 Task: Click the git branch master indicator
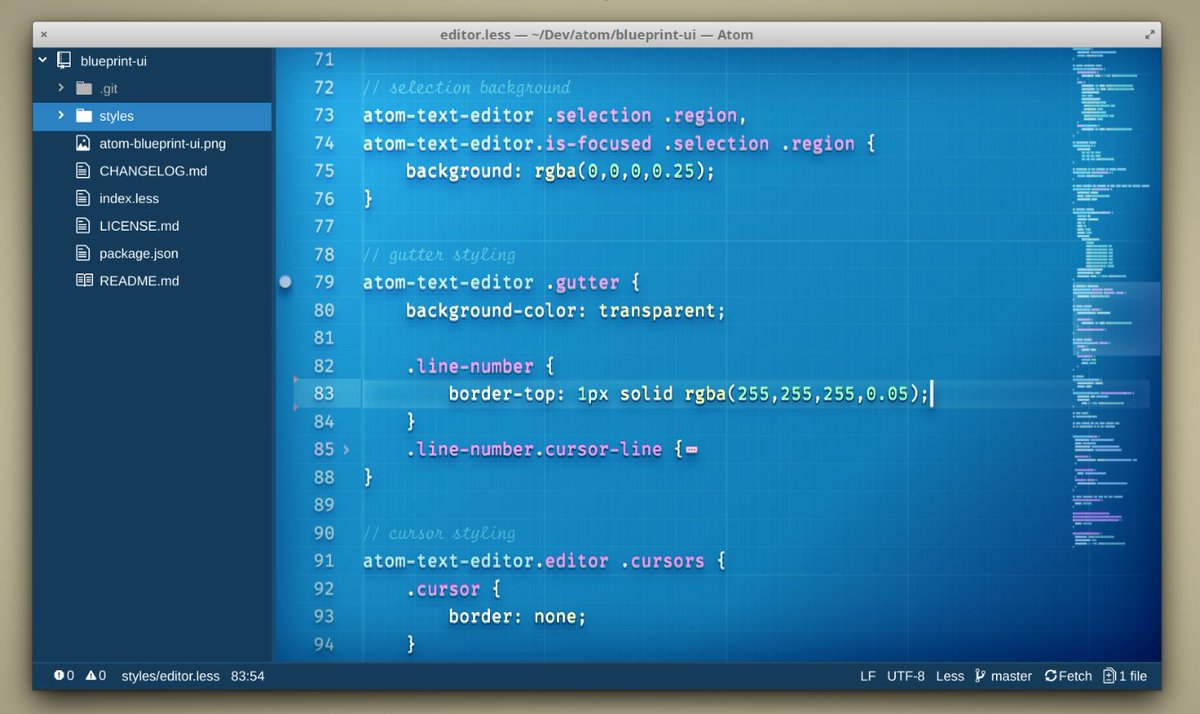pos(1003,676)
